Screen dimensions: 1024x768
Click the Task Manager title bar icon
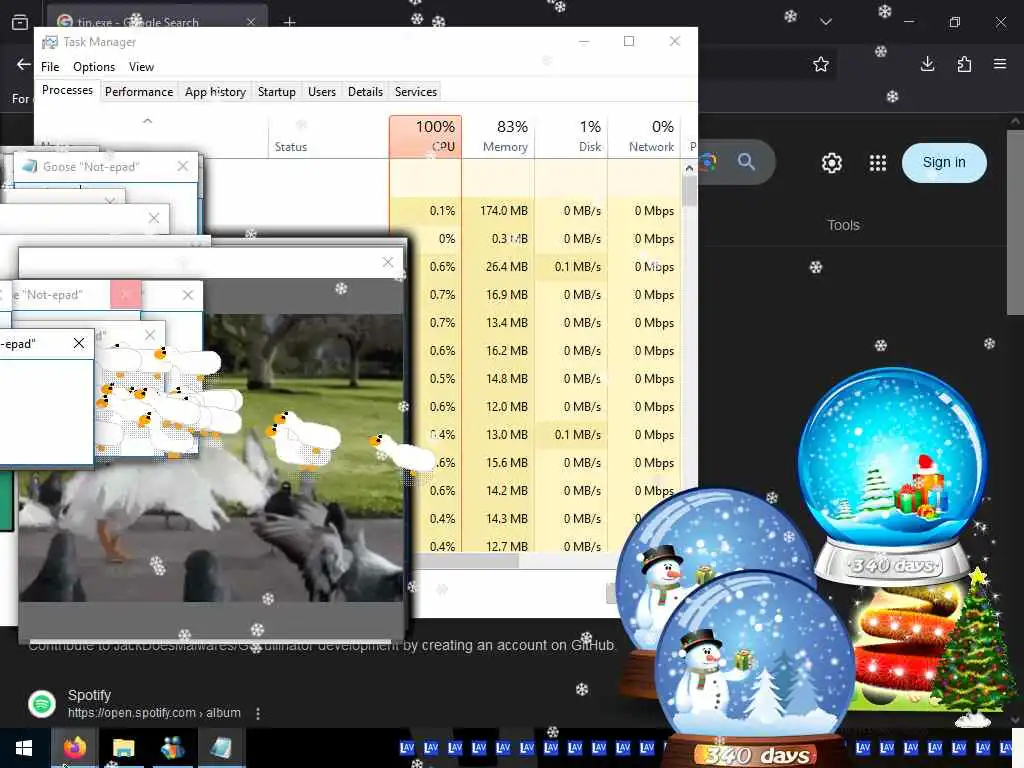pyautogui.click(x=50, y=42)
